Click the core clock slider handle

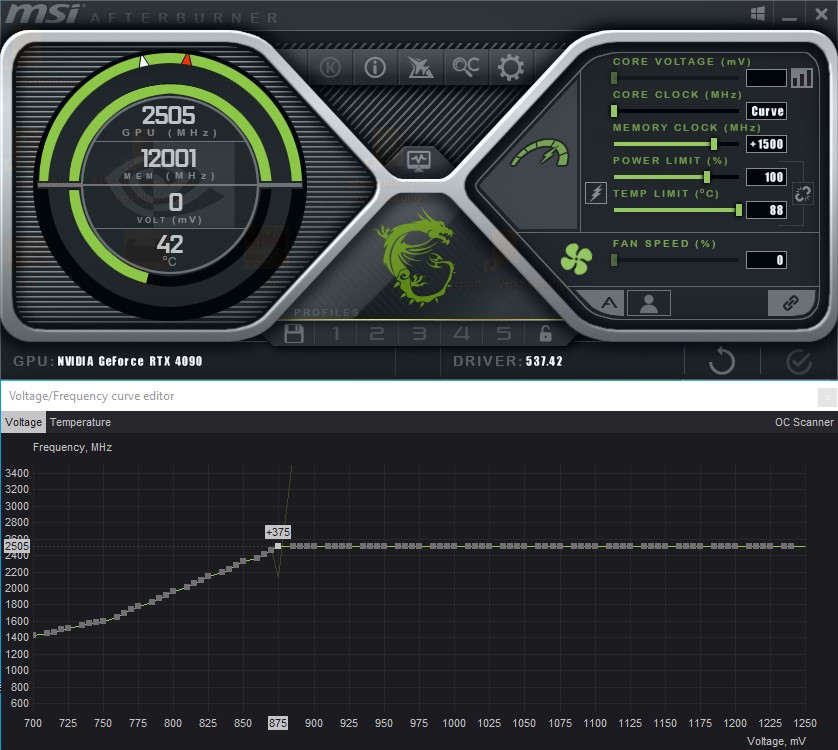[614, 111]
